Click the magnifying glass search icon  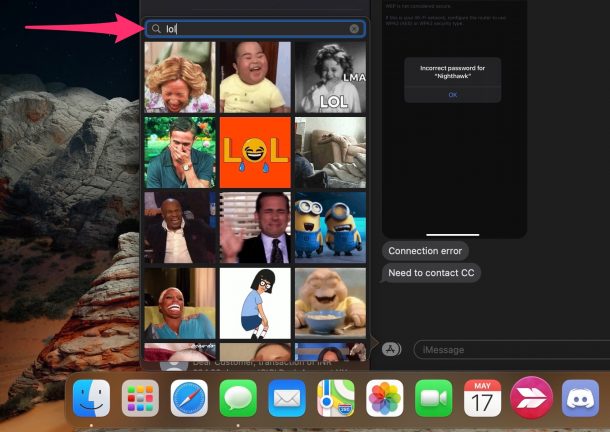[x=156, y=29]
